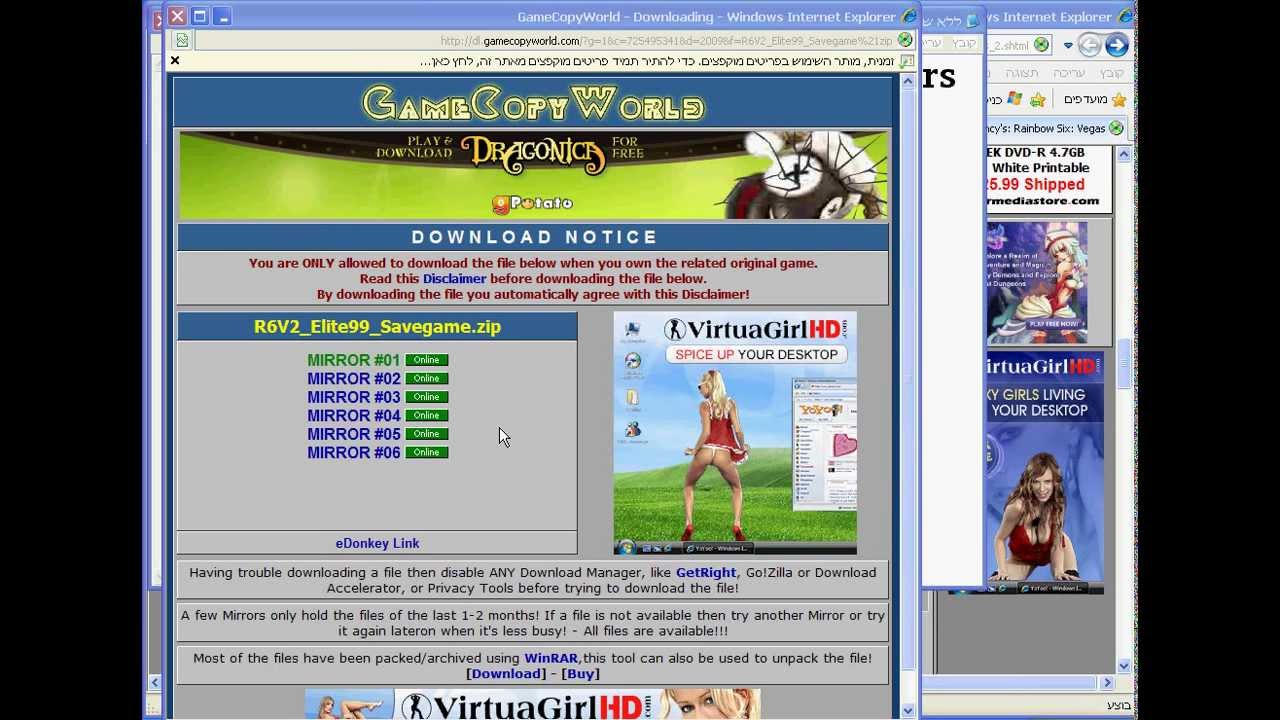The width and height of the screenshot is (1280, 720).
Task: Click add-to-favorites star icon in background window
Action: click(x=1038, y=99)
